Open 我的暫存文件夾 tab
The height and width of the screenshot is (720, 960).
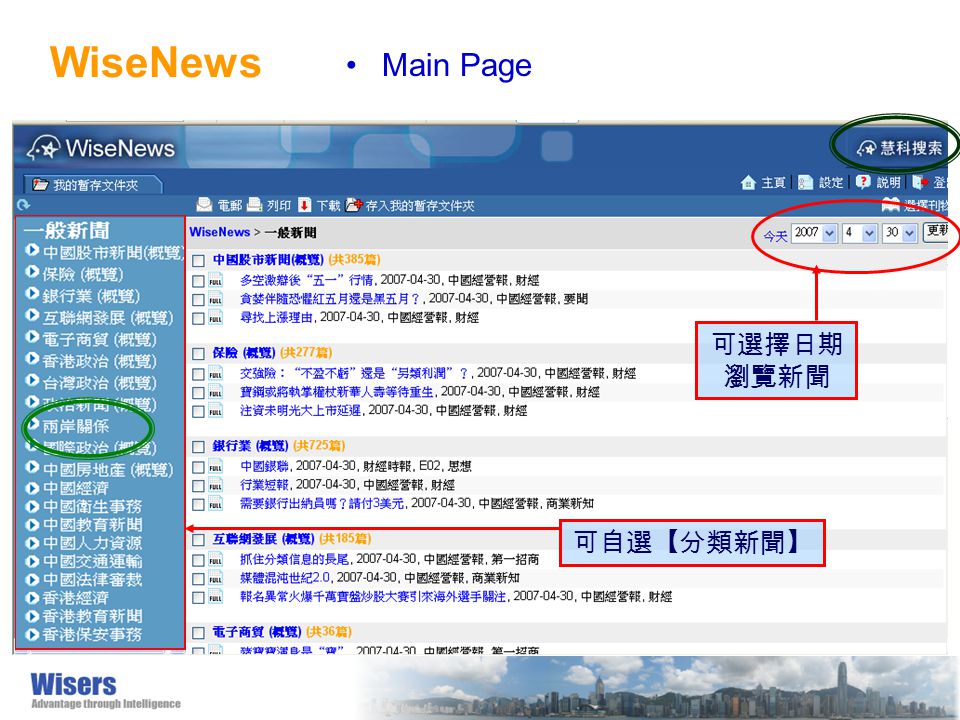pyautogui.click(x=93, y=185)
